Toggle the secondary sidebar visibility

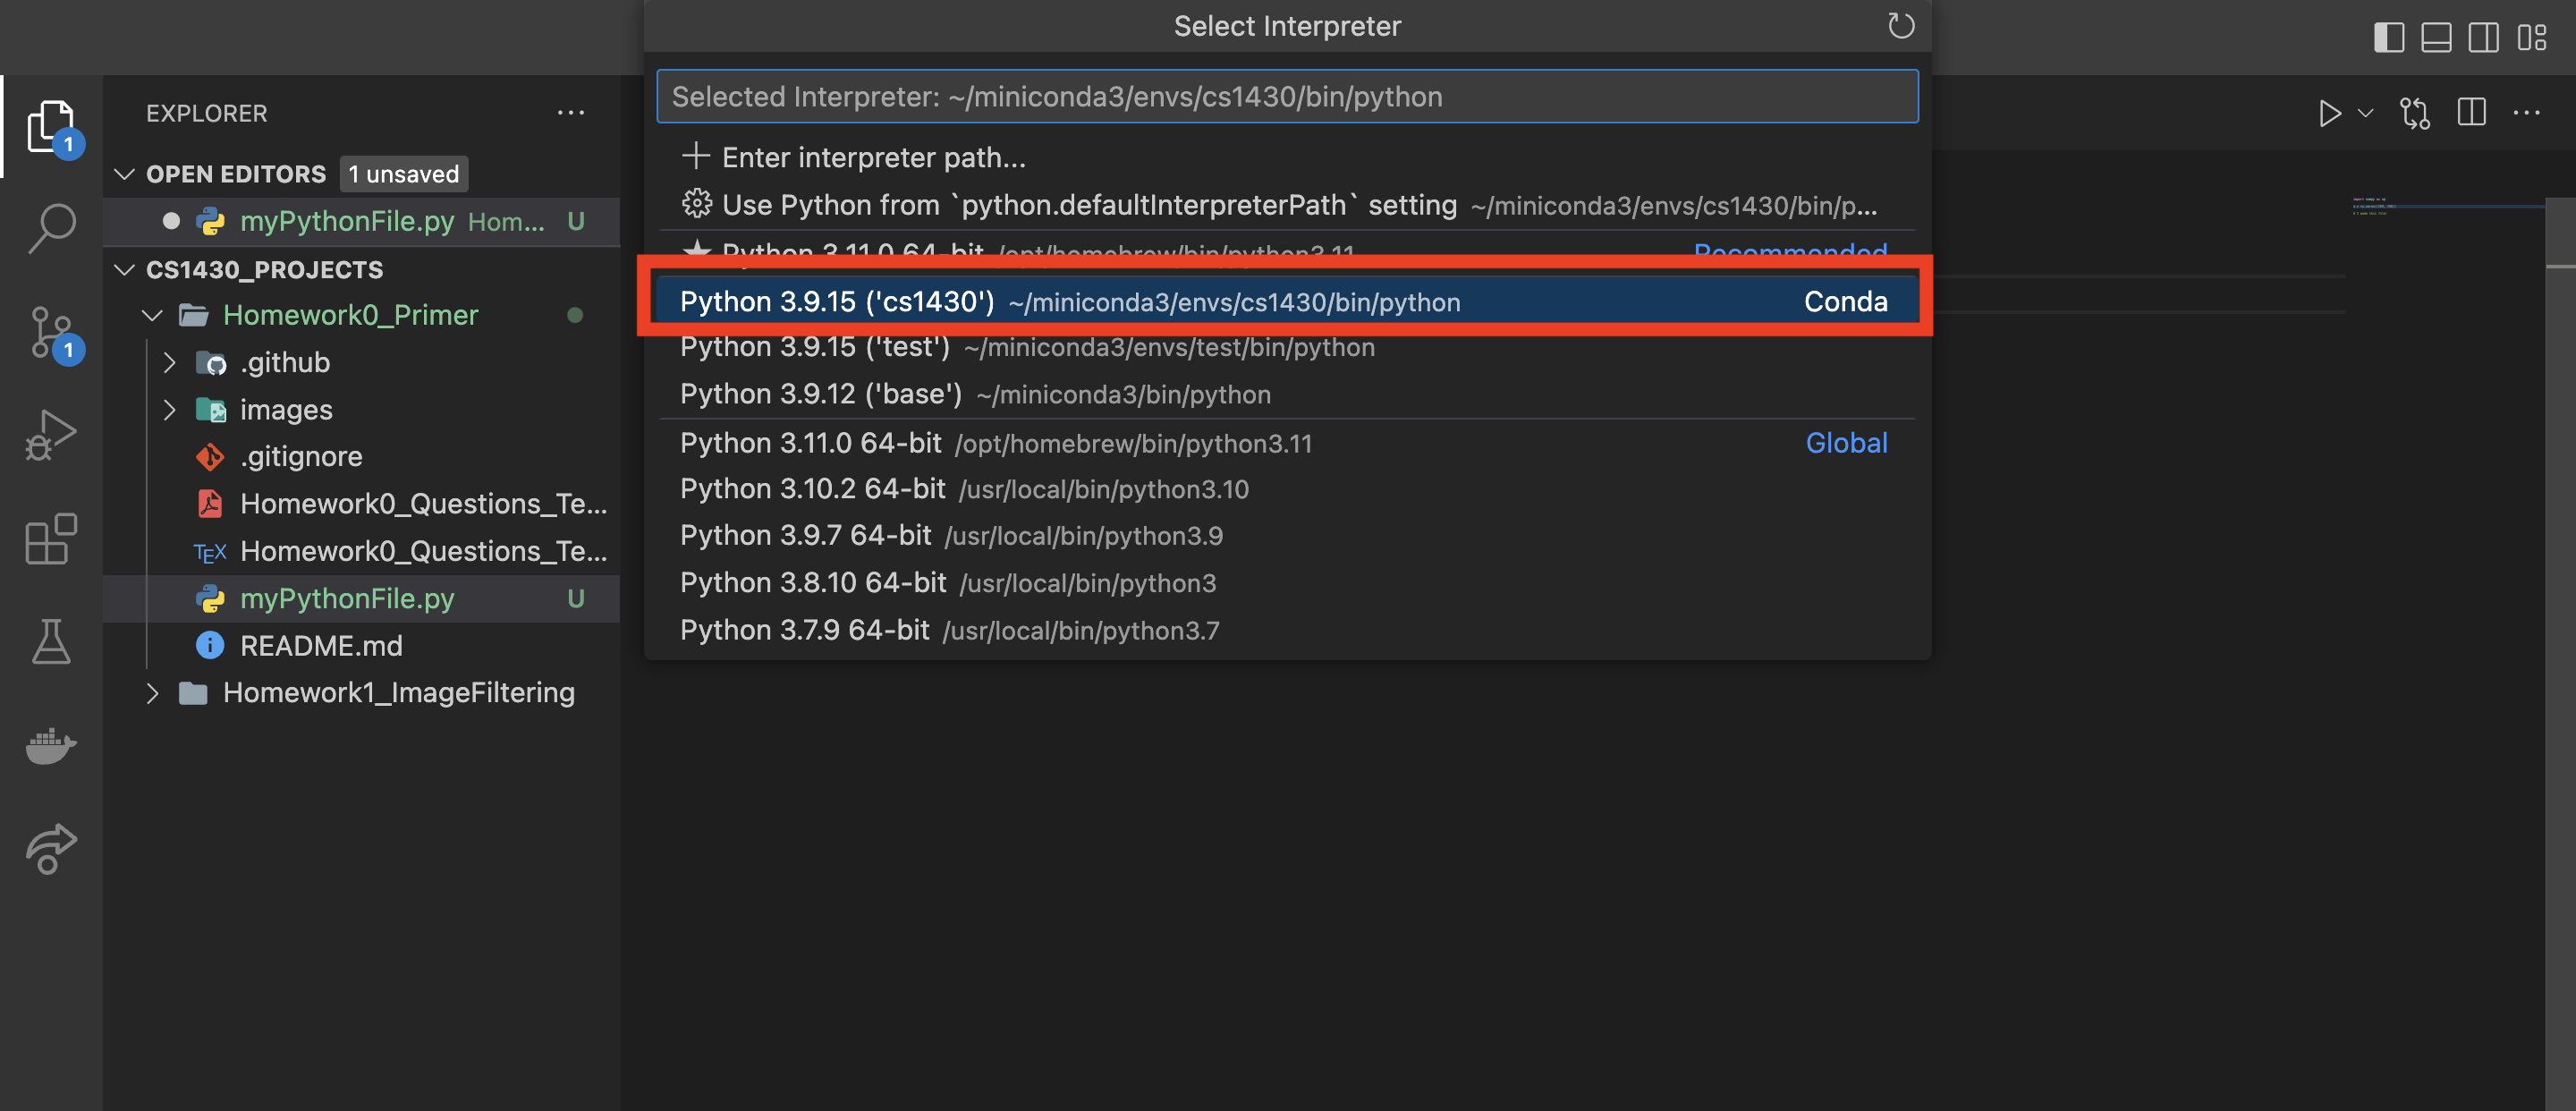2485,38
